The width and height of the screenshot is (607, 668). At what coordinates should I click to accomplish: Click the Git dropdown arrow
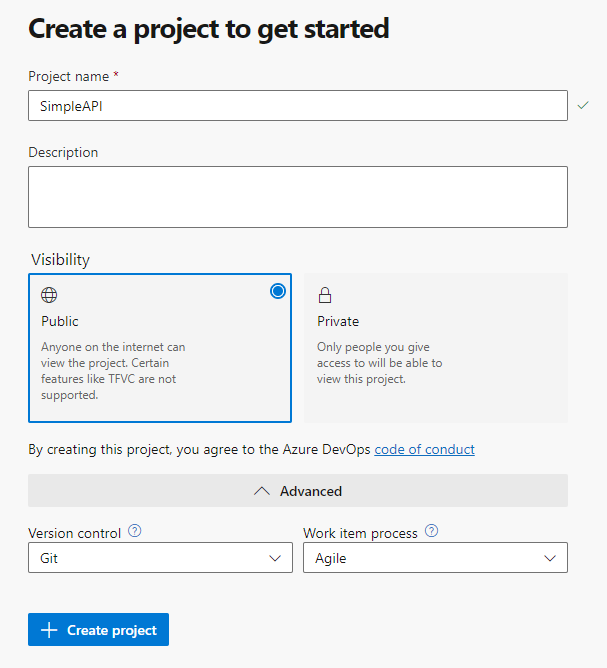[275, 558]
